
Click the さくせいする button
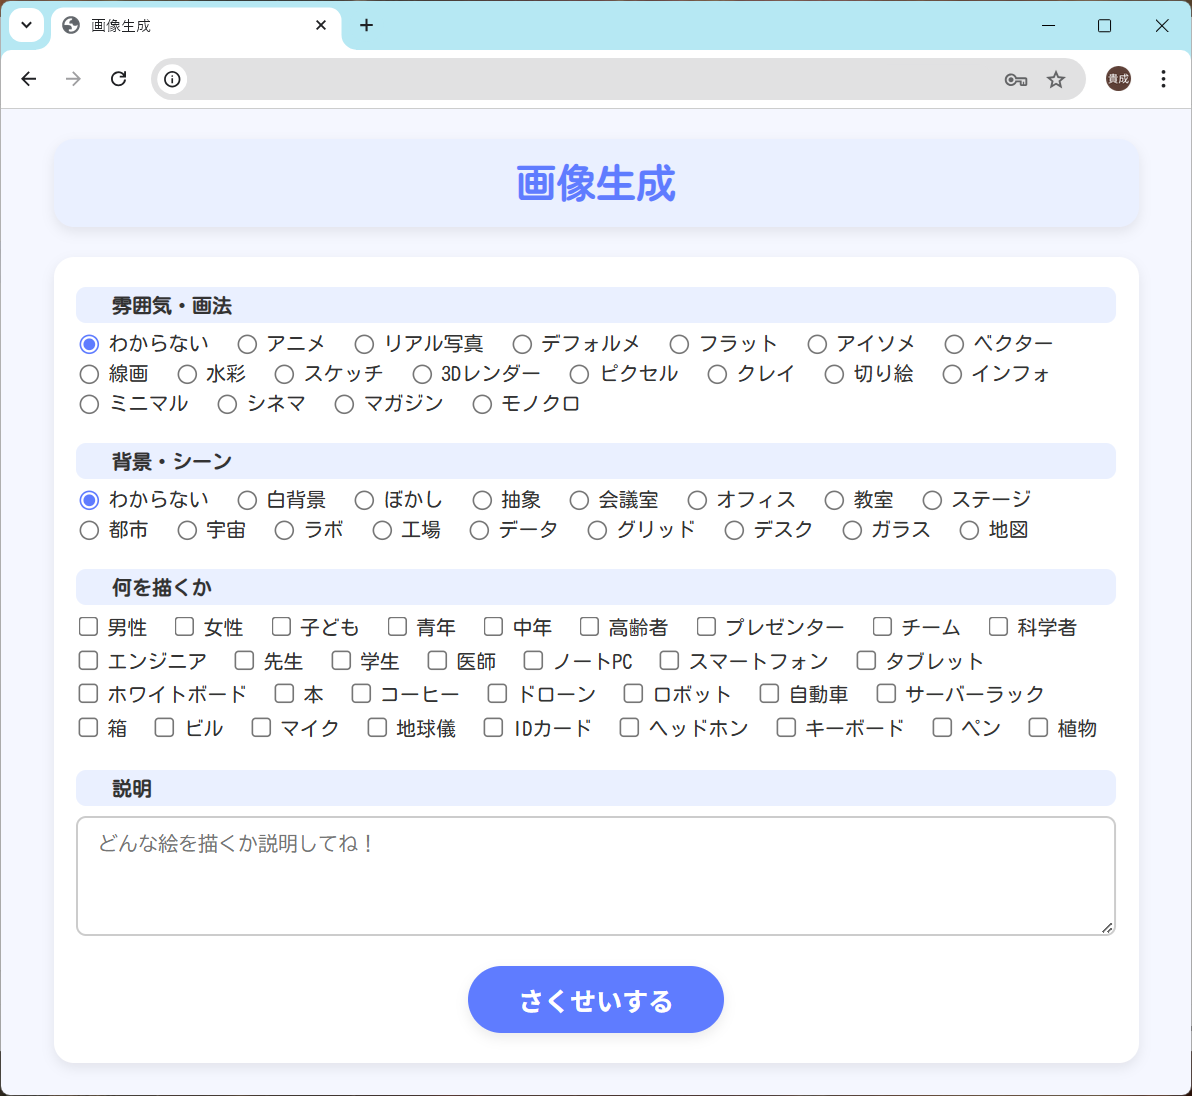(595, 999)
